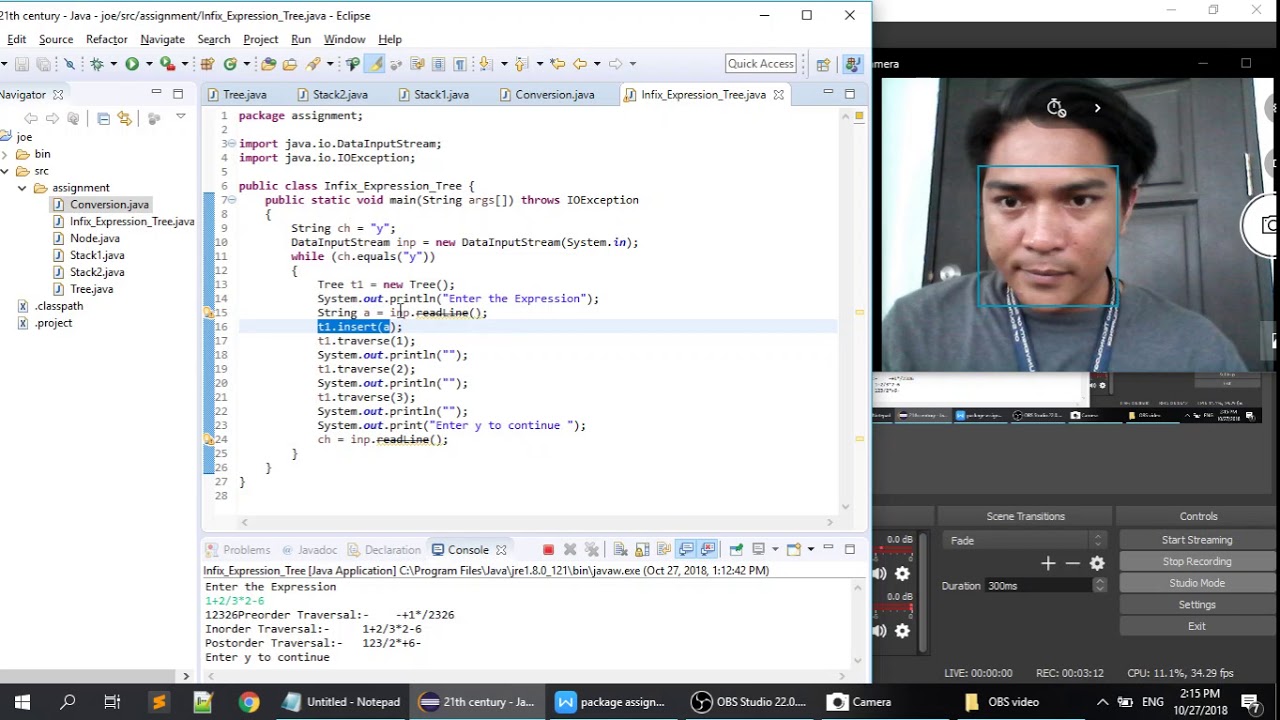The height and width of the screenshot is (720, 1280).
Task: Click the Open Type toolbar icon
Action: click(268, 64)
